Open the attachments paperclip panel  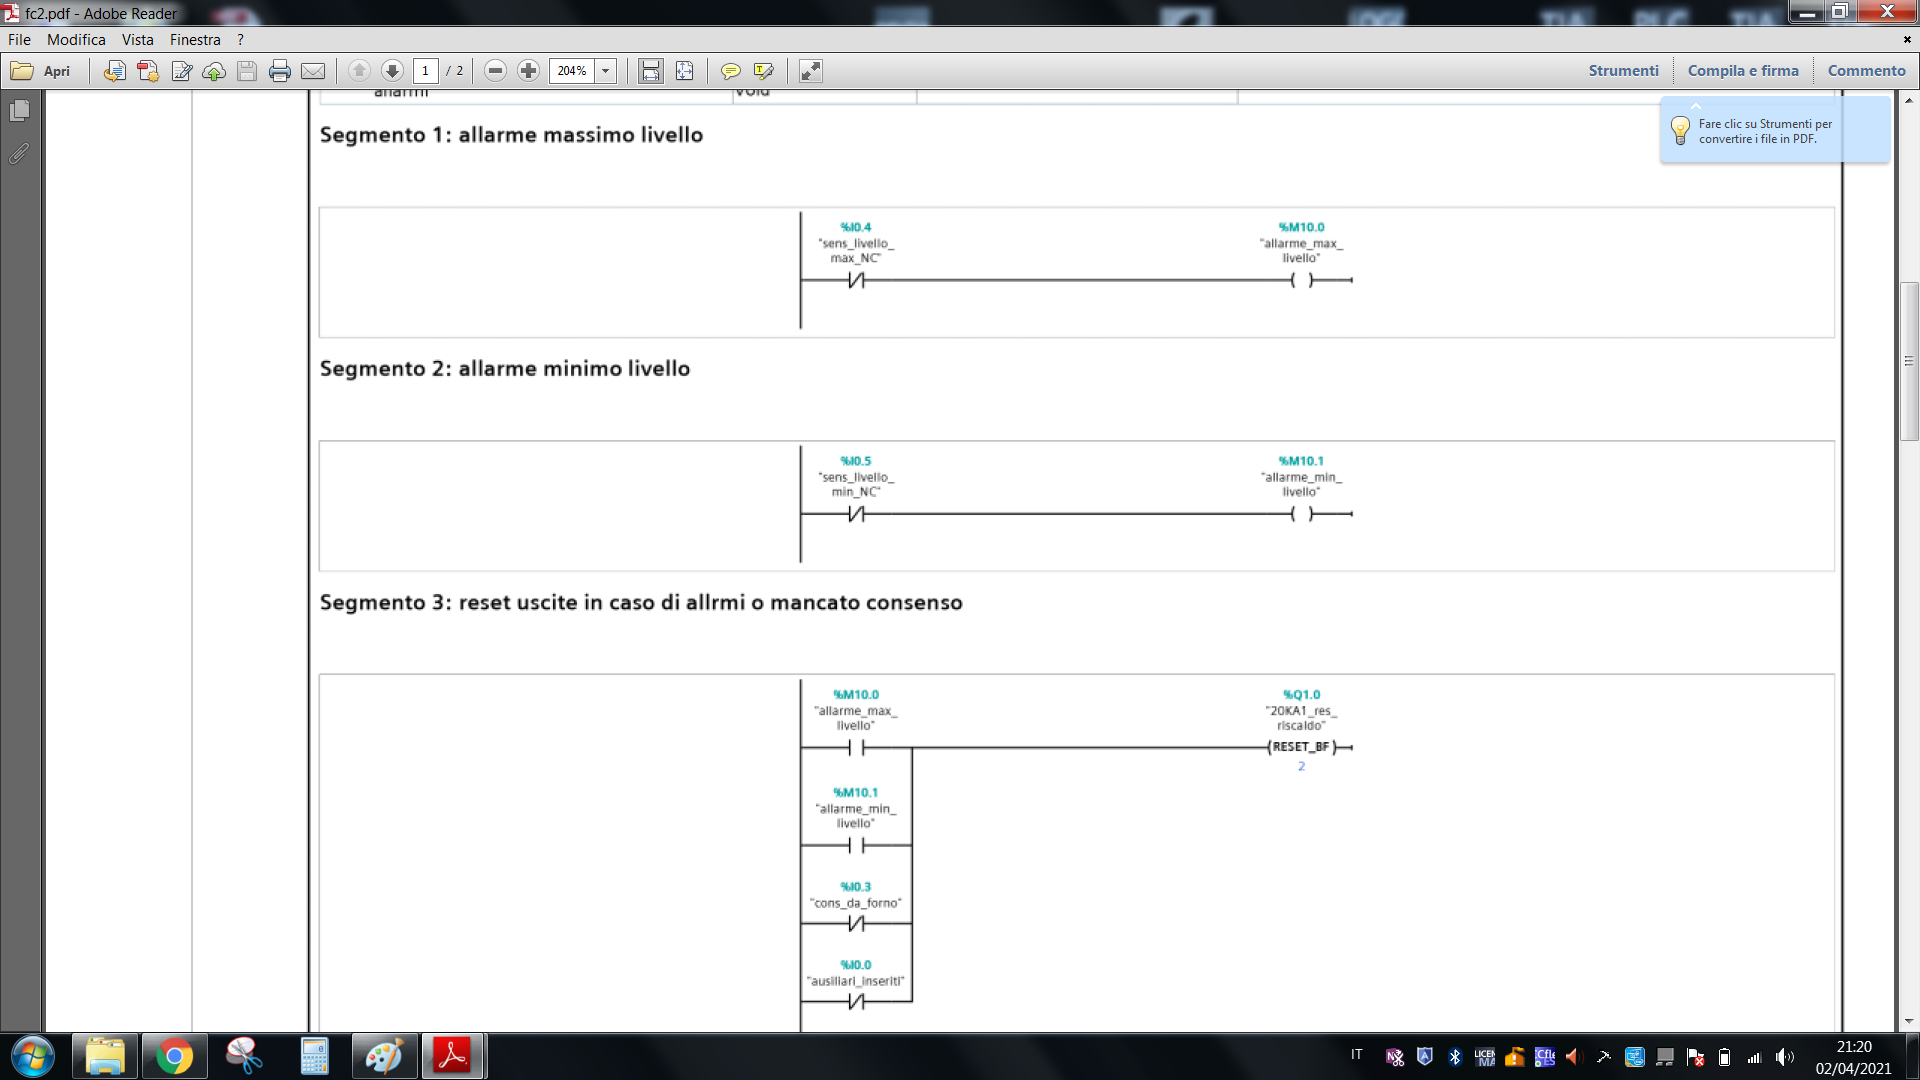[x=19, y=154]
